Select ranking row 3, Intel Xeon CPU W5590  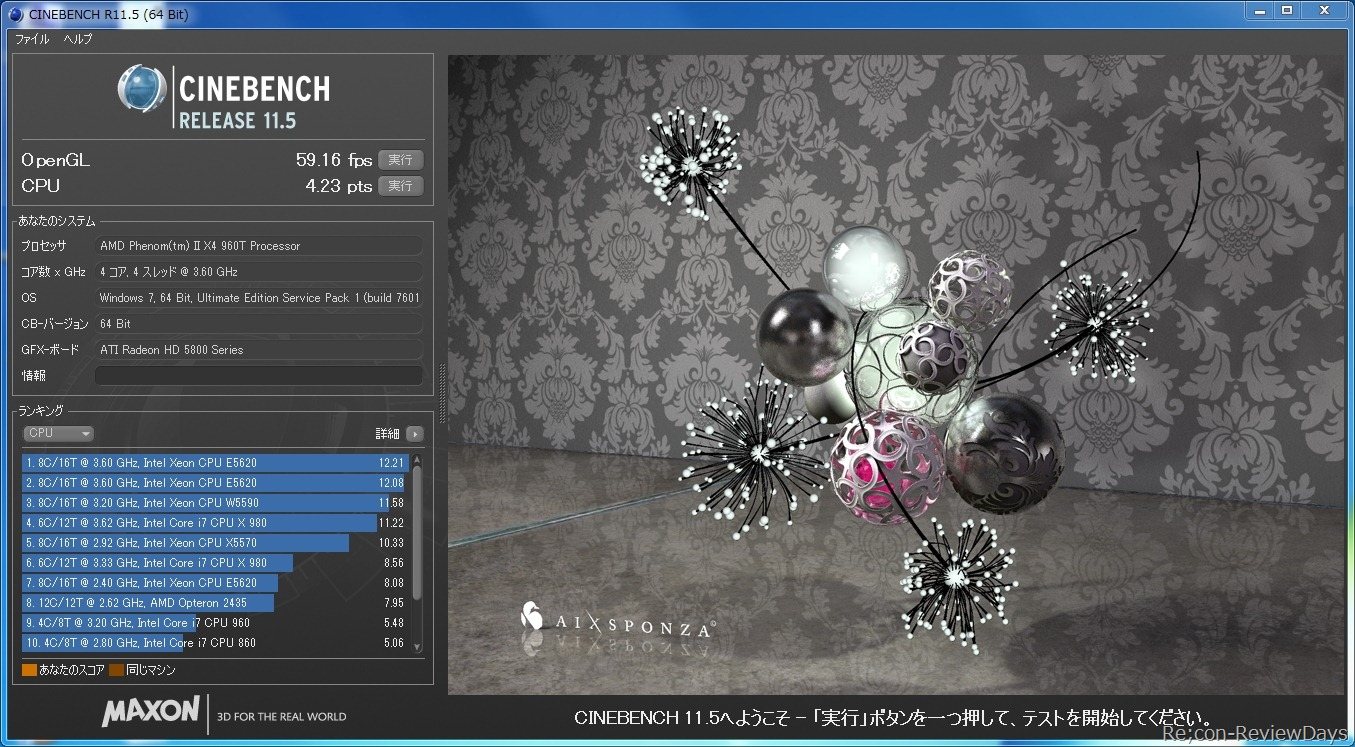pyautogui.click(x=215, y=503)
